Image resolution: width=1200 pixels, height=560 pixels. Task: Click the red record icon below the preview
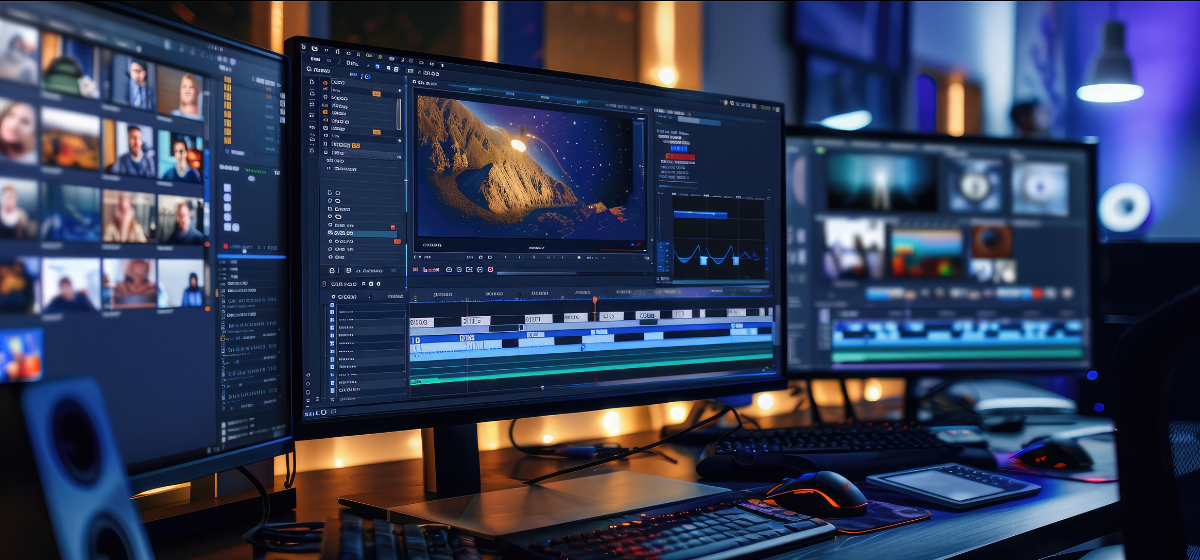(490, 269)
